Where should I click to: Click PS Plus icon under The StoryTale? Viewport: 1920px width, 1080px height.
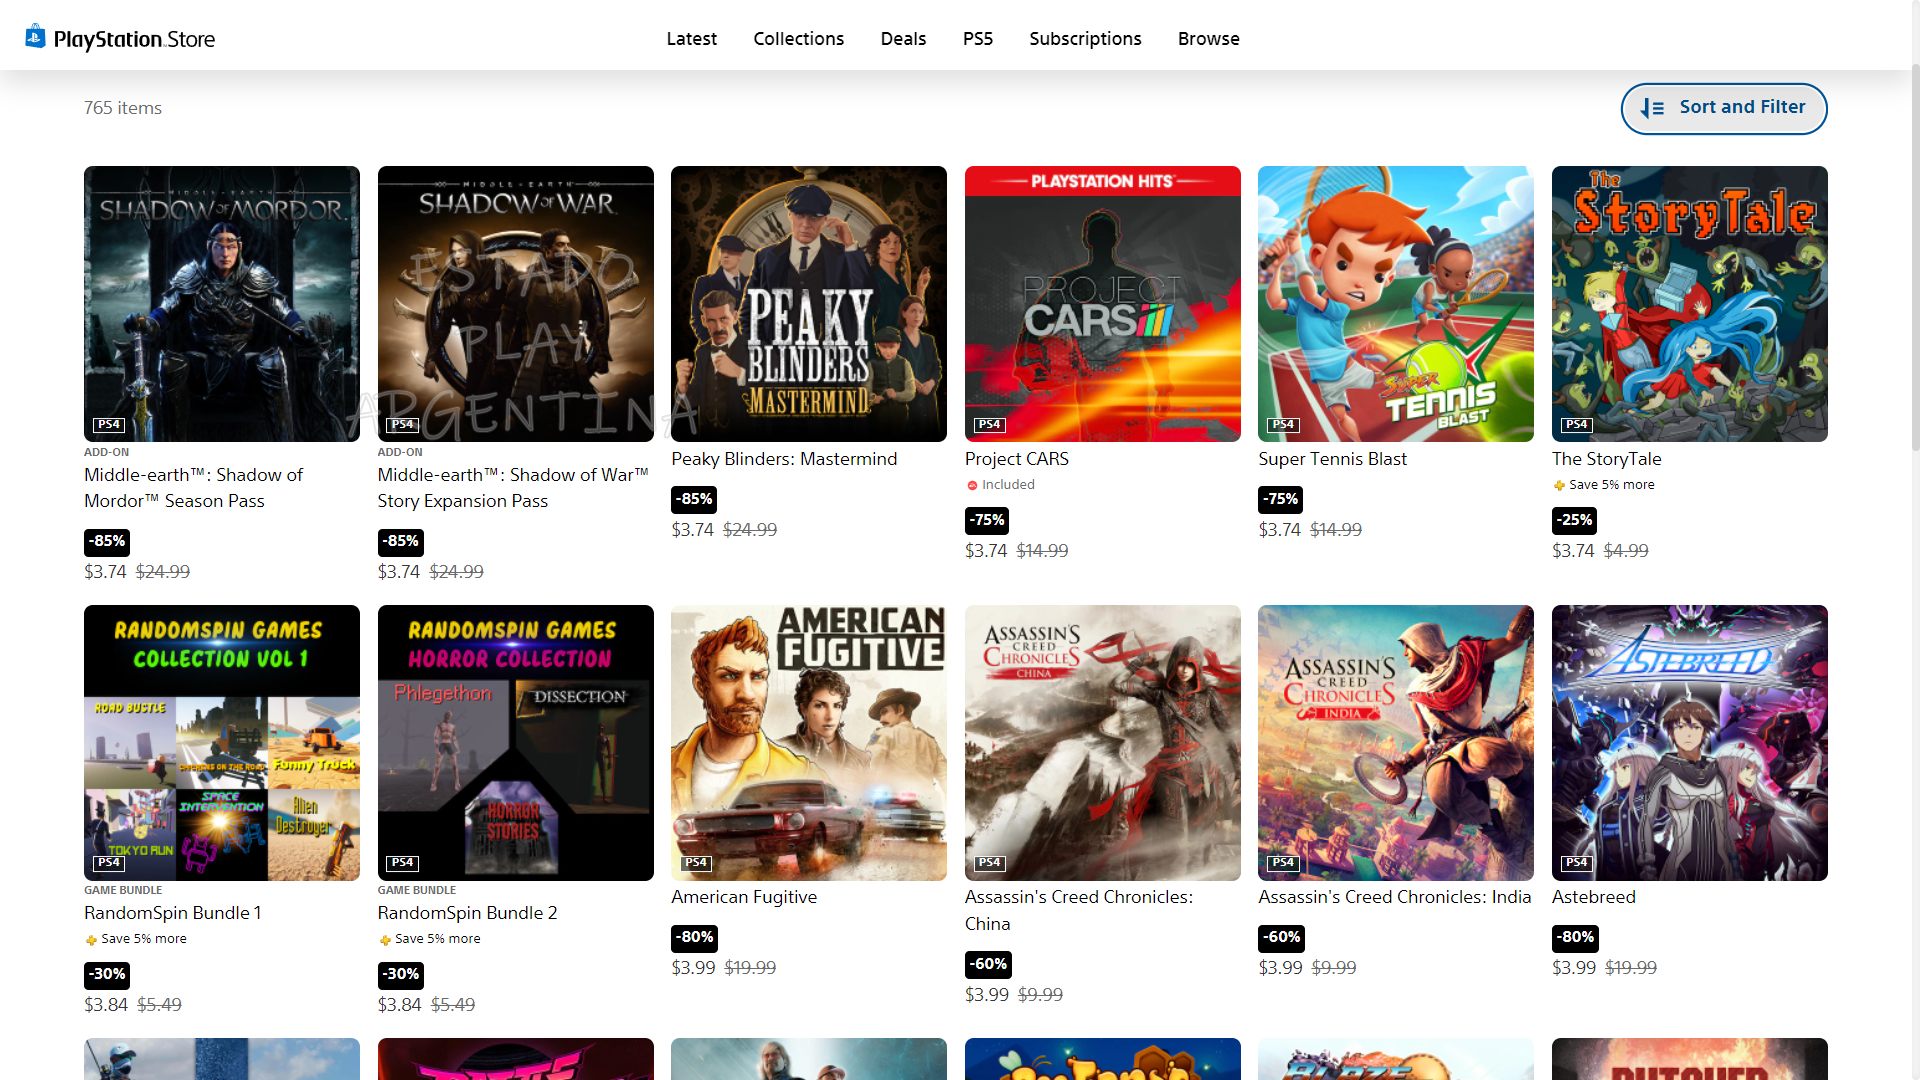(1559, 485)
